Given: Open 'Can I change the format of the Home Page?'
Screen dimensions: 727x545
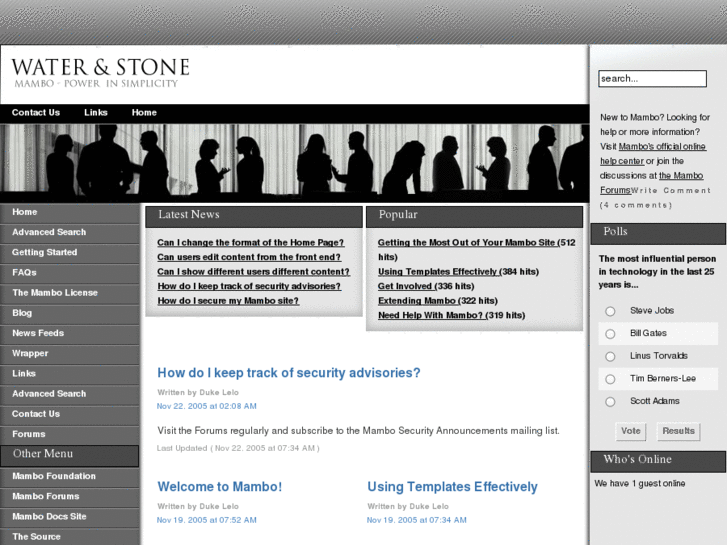Looking at the screenshot, I should [x=250, y=243].
